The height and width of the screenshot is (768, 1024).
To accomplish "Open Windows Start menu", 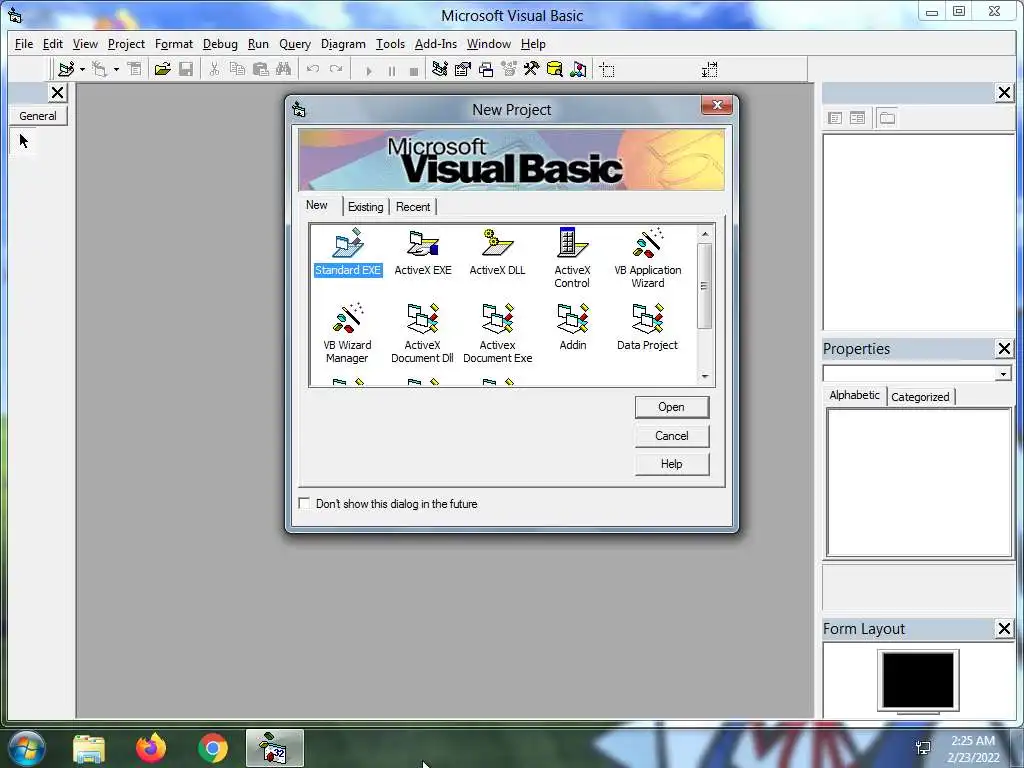I will point(27,748).
